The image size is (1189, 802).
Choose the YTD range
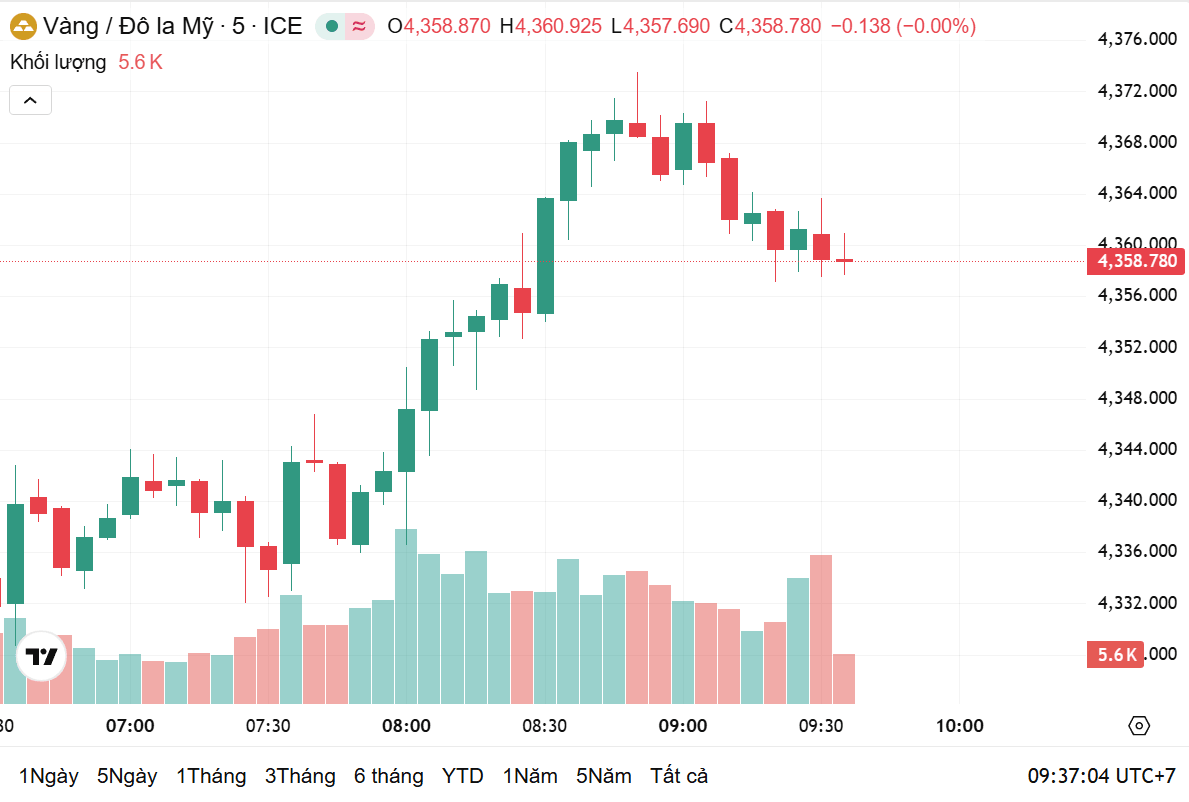pyautogui.click(x=463, y=776)
